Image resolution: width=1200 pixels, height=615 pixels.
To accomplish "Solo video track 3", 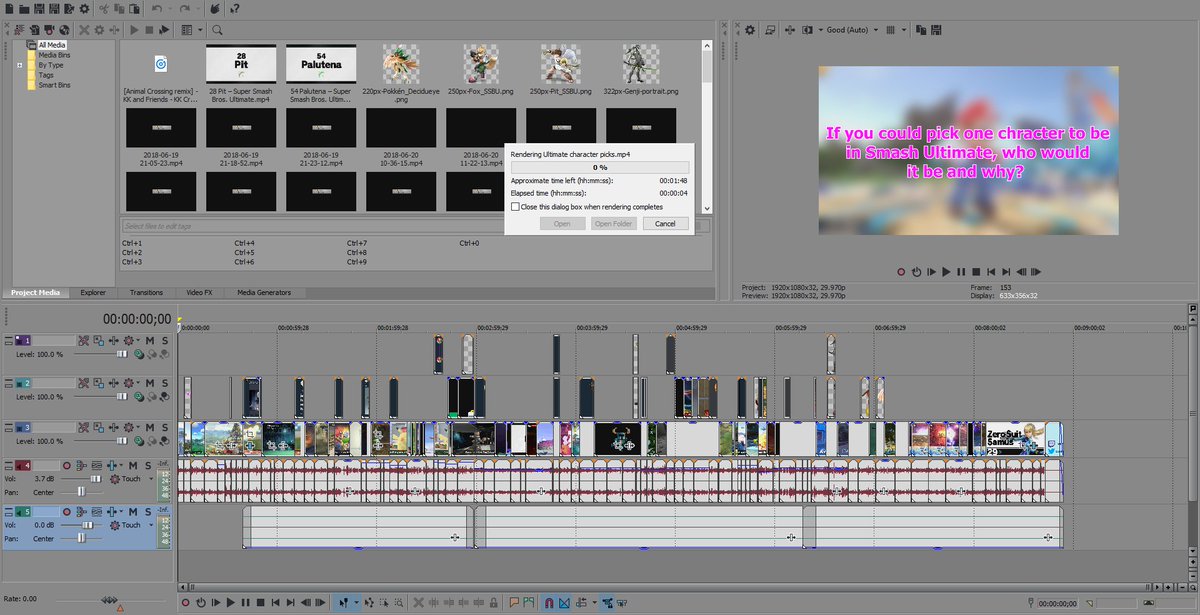I will pos(165,427).
